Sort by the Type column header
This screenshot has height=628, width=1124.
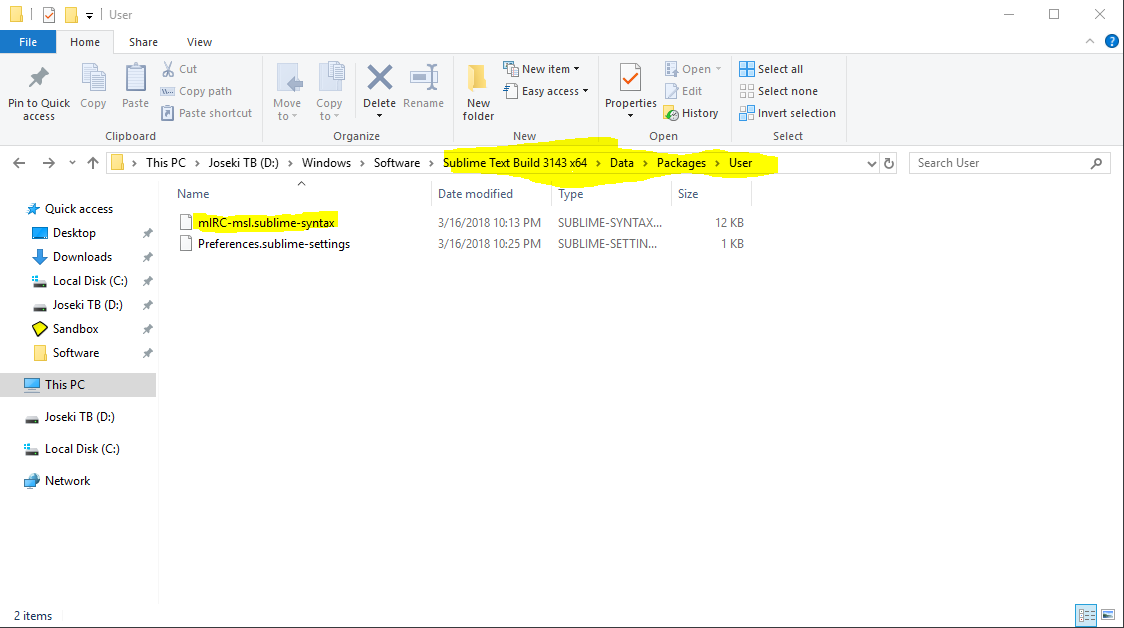pyautogui.click(x=571, y=194)
